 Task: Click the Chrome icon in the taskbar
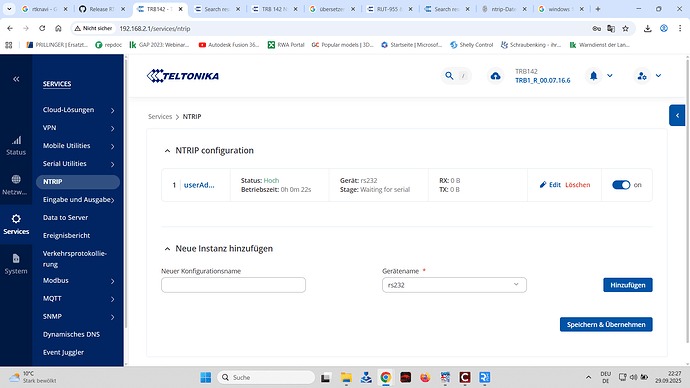[x=386, y=377]
